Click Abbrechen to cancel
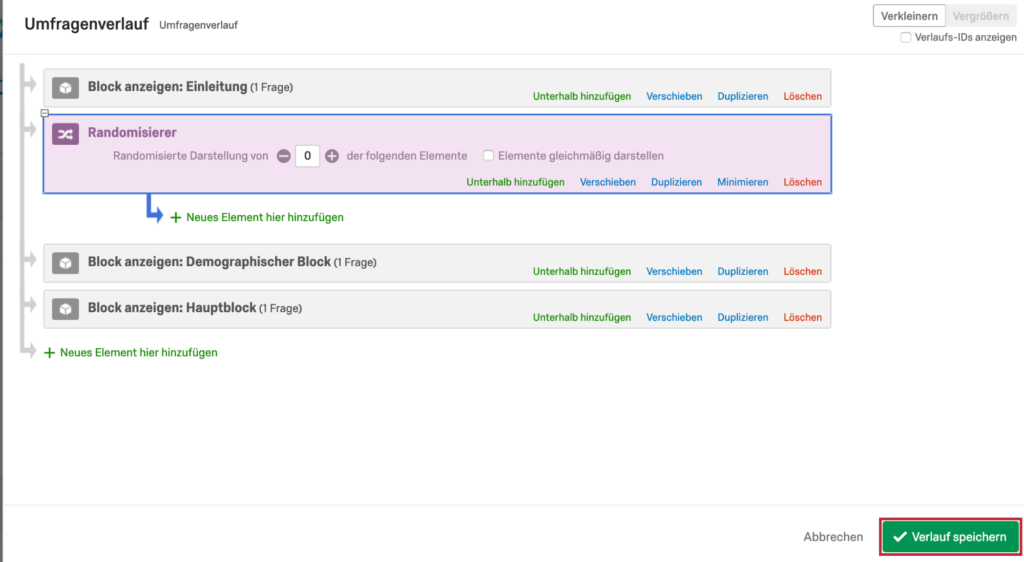The height and width of the screenshot is (562, 1024). pyautogui.click(x=833, y=537)
